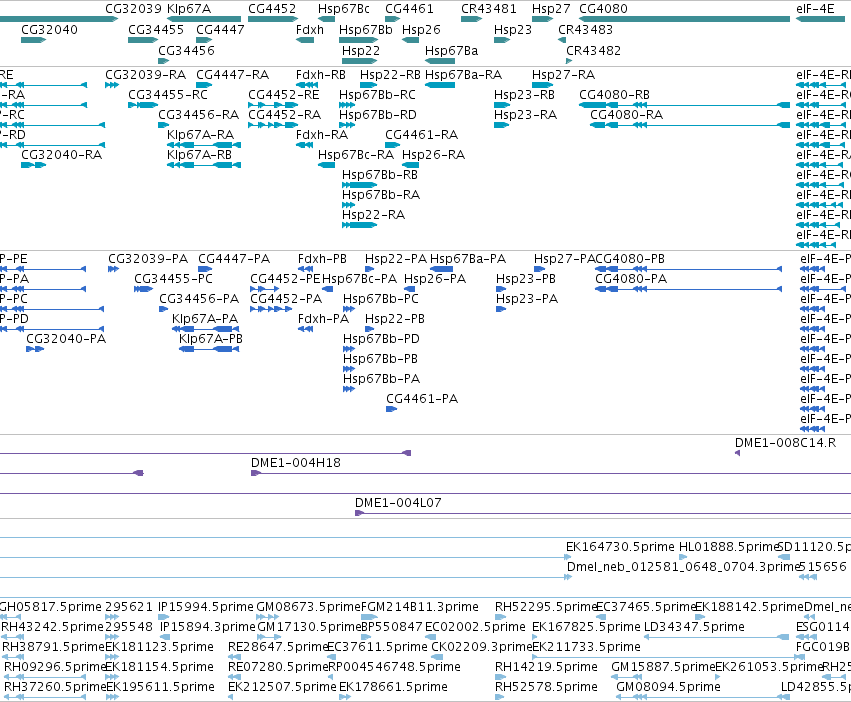
Task: Select the LD34347.5prime EST label
Action: point(694,627)
